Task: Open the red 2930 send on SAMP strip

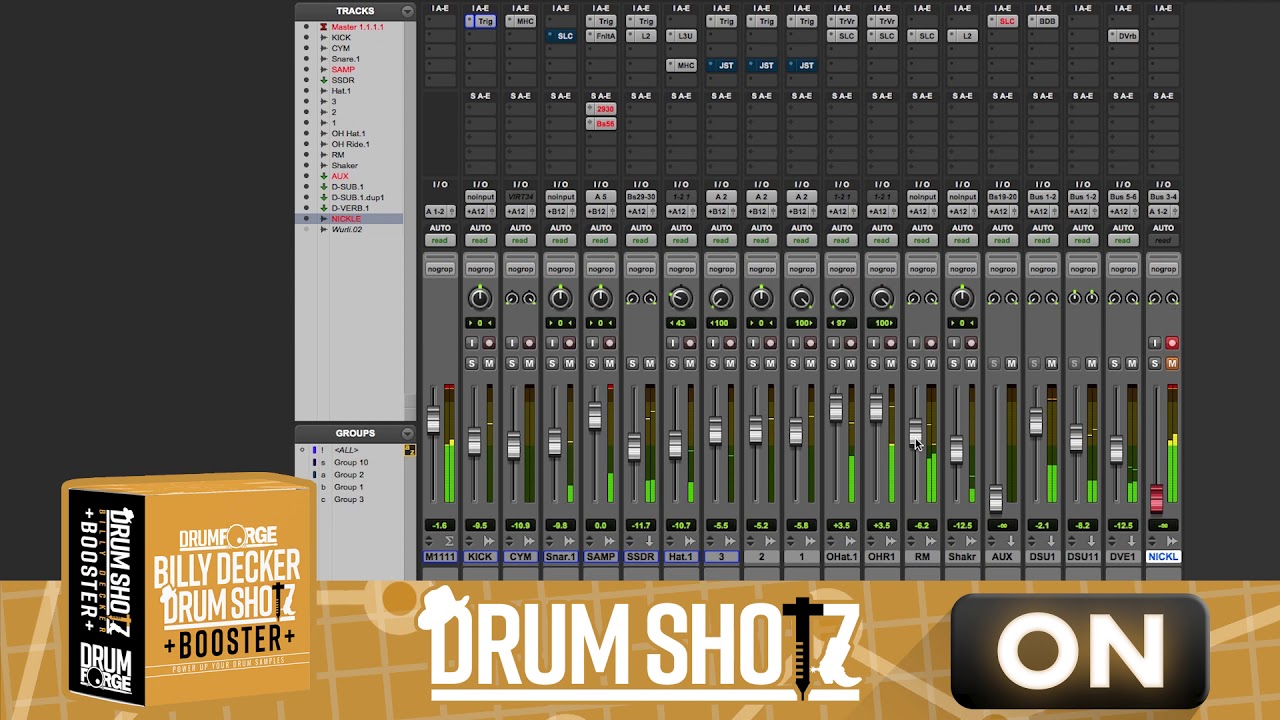Action: [x=601, y=109]
